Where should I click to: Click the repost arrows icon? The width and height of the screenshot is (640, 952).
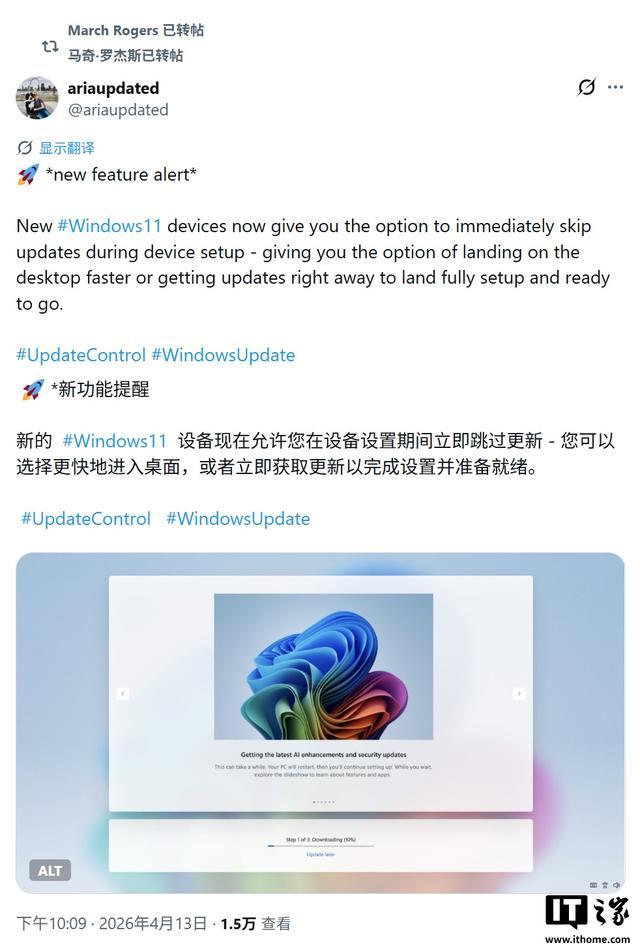click(50, 46)
